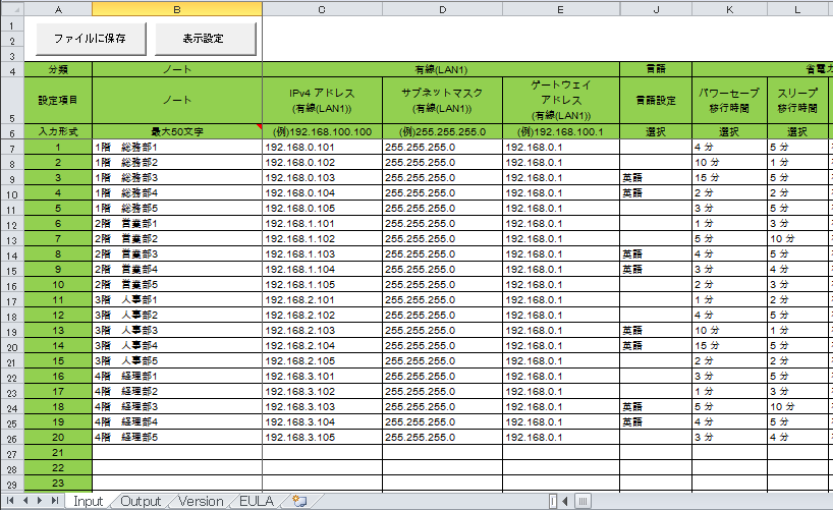
Task: Select column J header
Action: coord(656,9)
